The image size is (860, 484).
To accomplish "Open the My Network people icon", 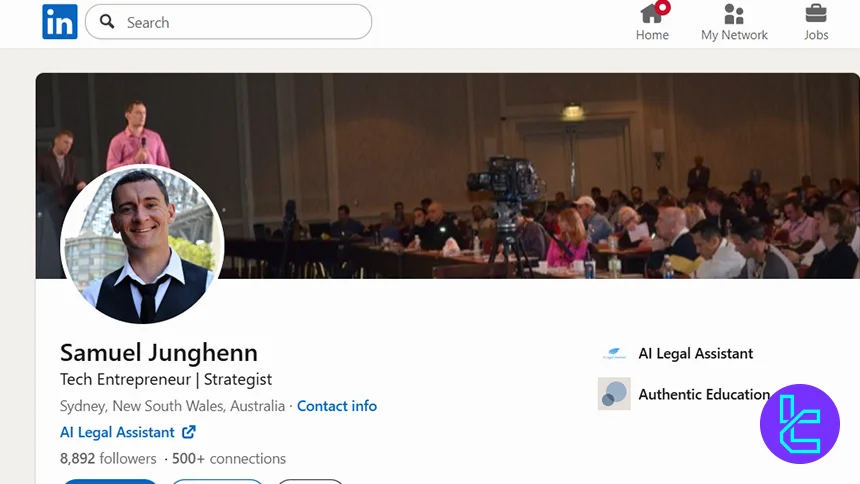I will click(x=734, y=13).
